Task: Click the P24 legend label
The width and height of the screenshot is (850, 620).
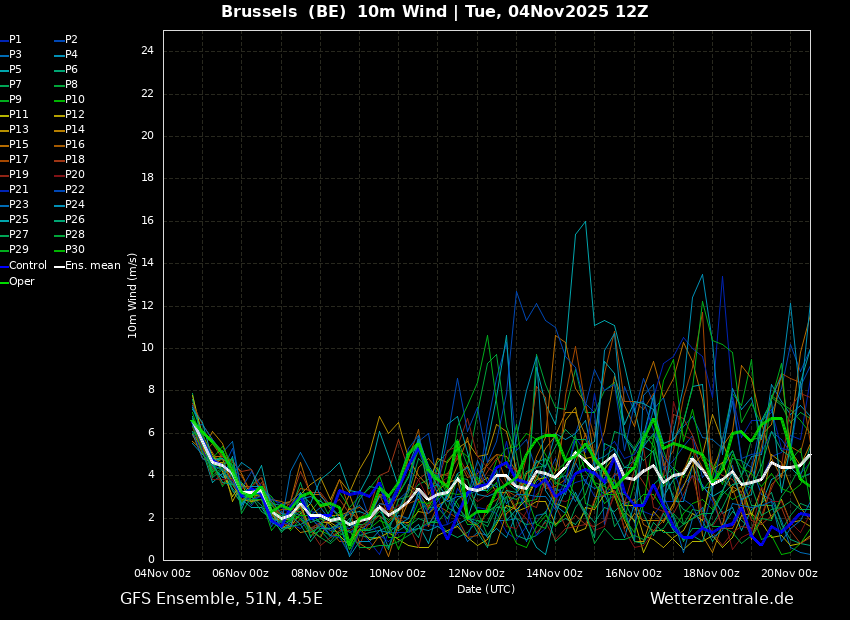Action: [75, 205]
